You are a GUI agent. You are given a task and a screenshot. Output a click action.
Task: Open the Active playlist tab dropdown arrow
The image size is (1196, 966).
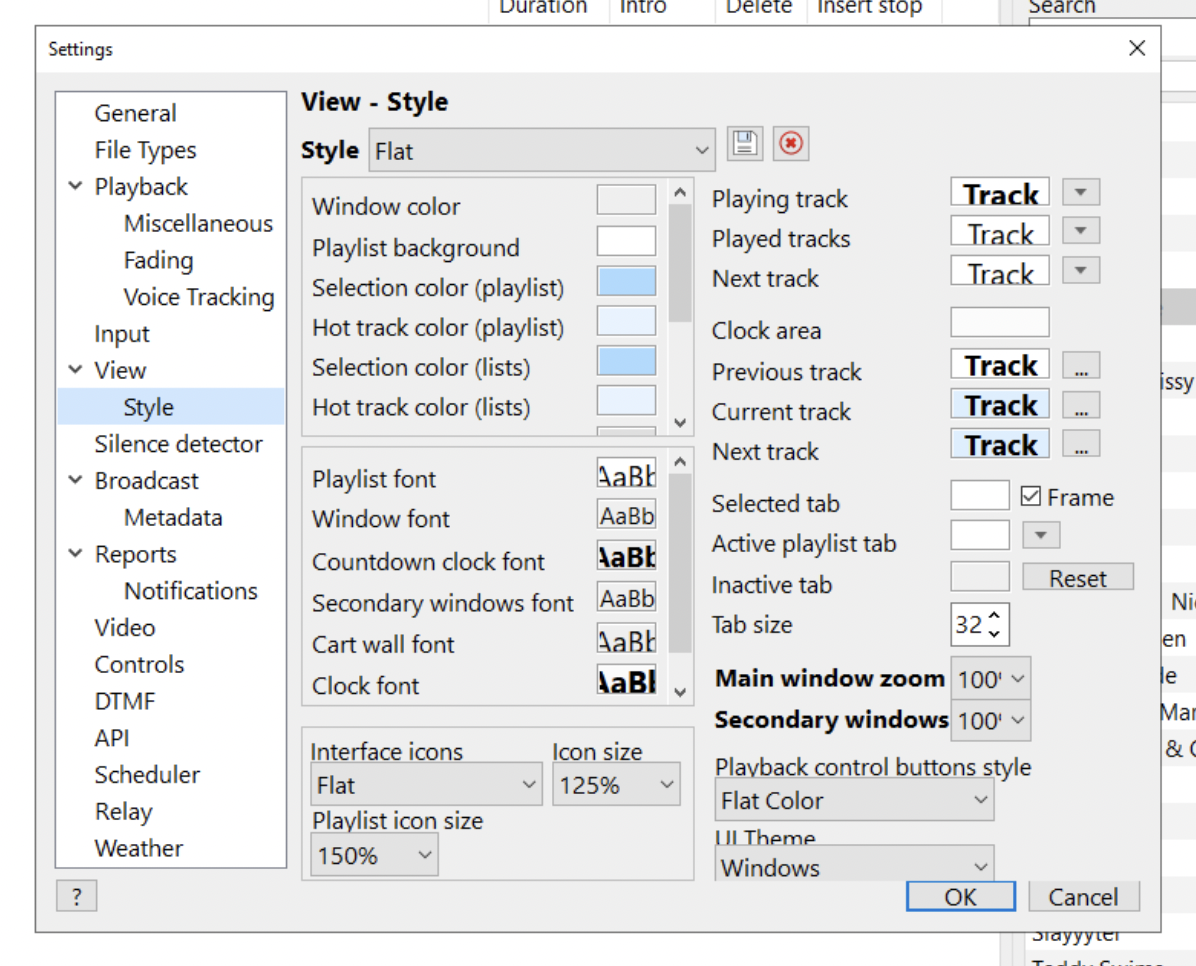click(1041, 535)
